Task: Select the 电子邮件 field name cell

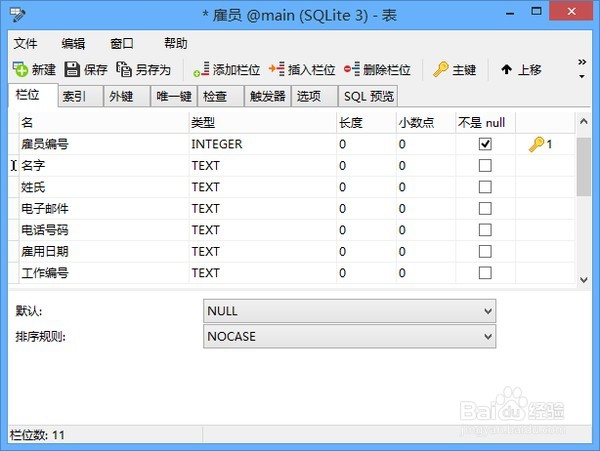Action: (x=104, y=208)
